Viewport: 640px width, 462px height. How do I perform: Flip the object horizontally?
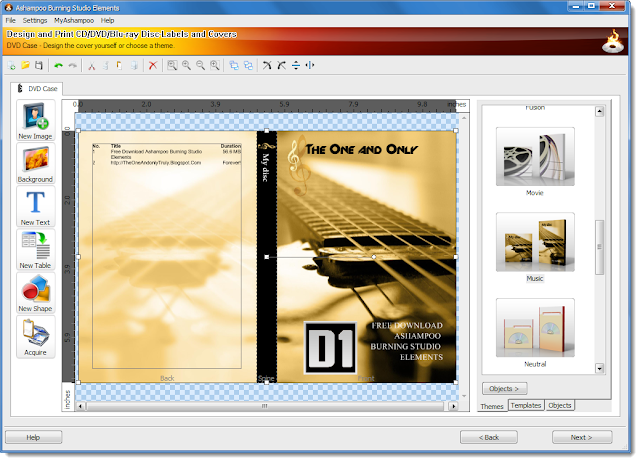point(310,65)
